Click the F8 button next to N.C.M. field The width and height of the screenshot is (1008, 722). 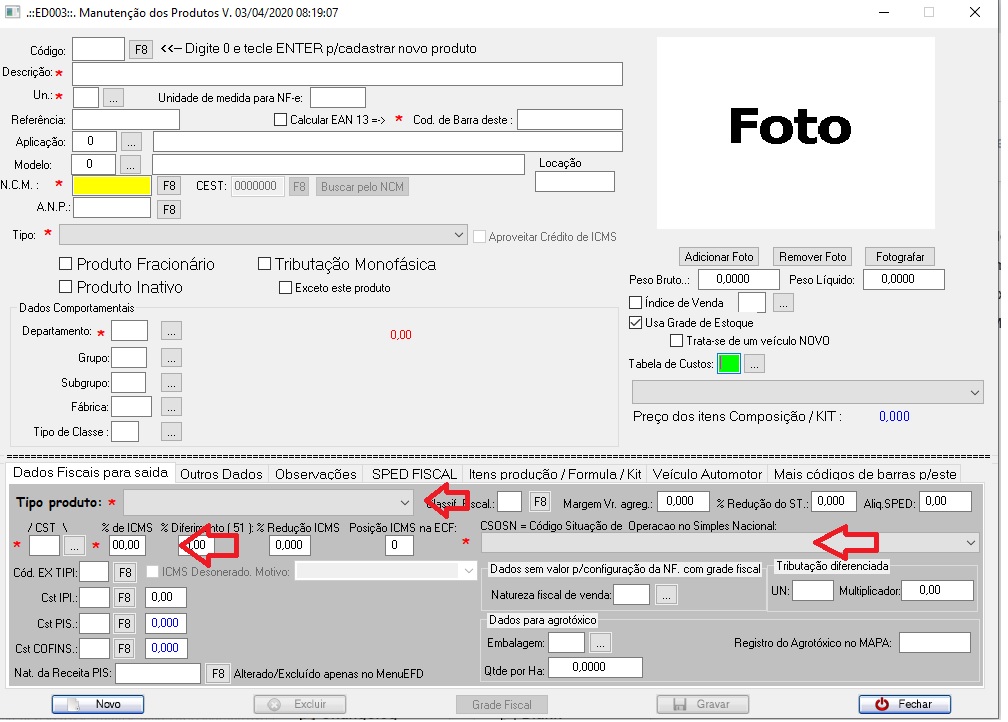(169, 186)
